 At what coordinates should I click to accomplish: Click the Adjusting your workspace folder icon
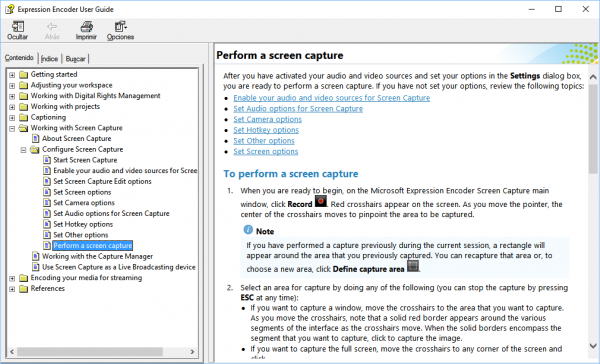(x=24, y=85)
